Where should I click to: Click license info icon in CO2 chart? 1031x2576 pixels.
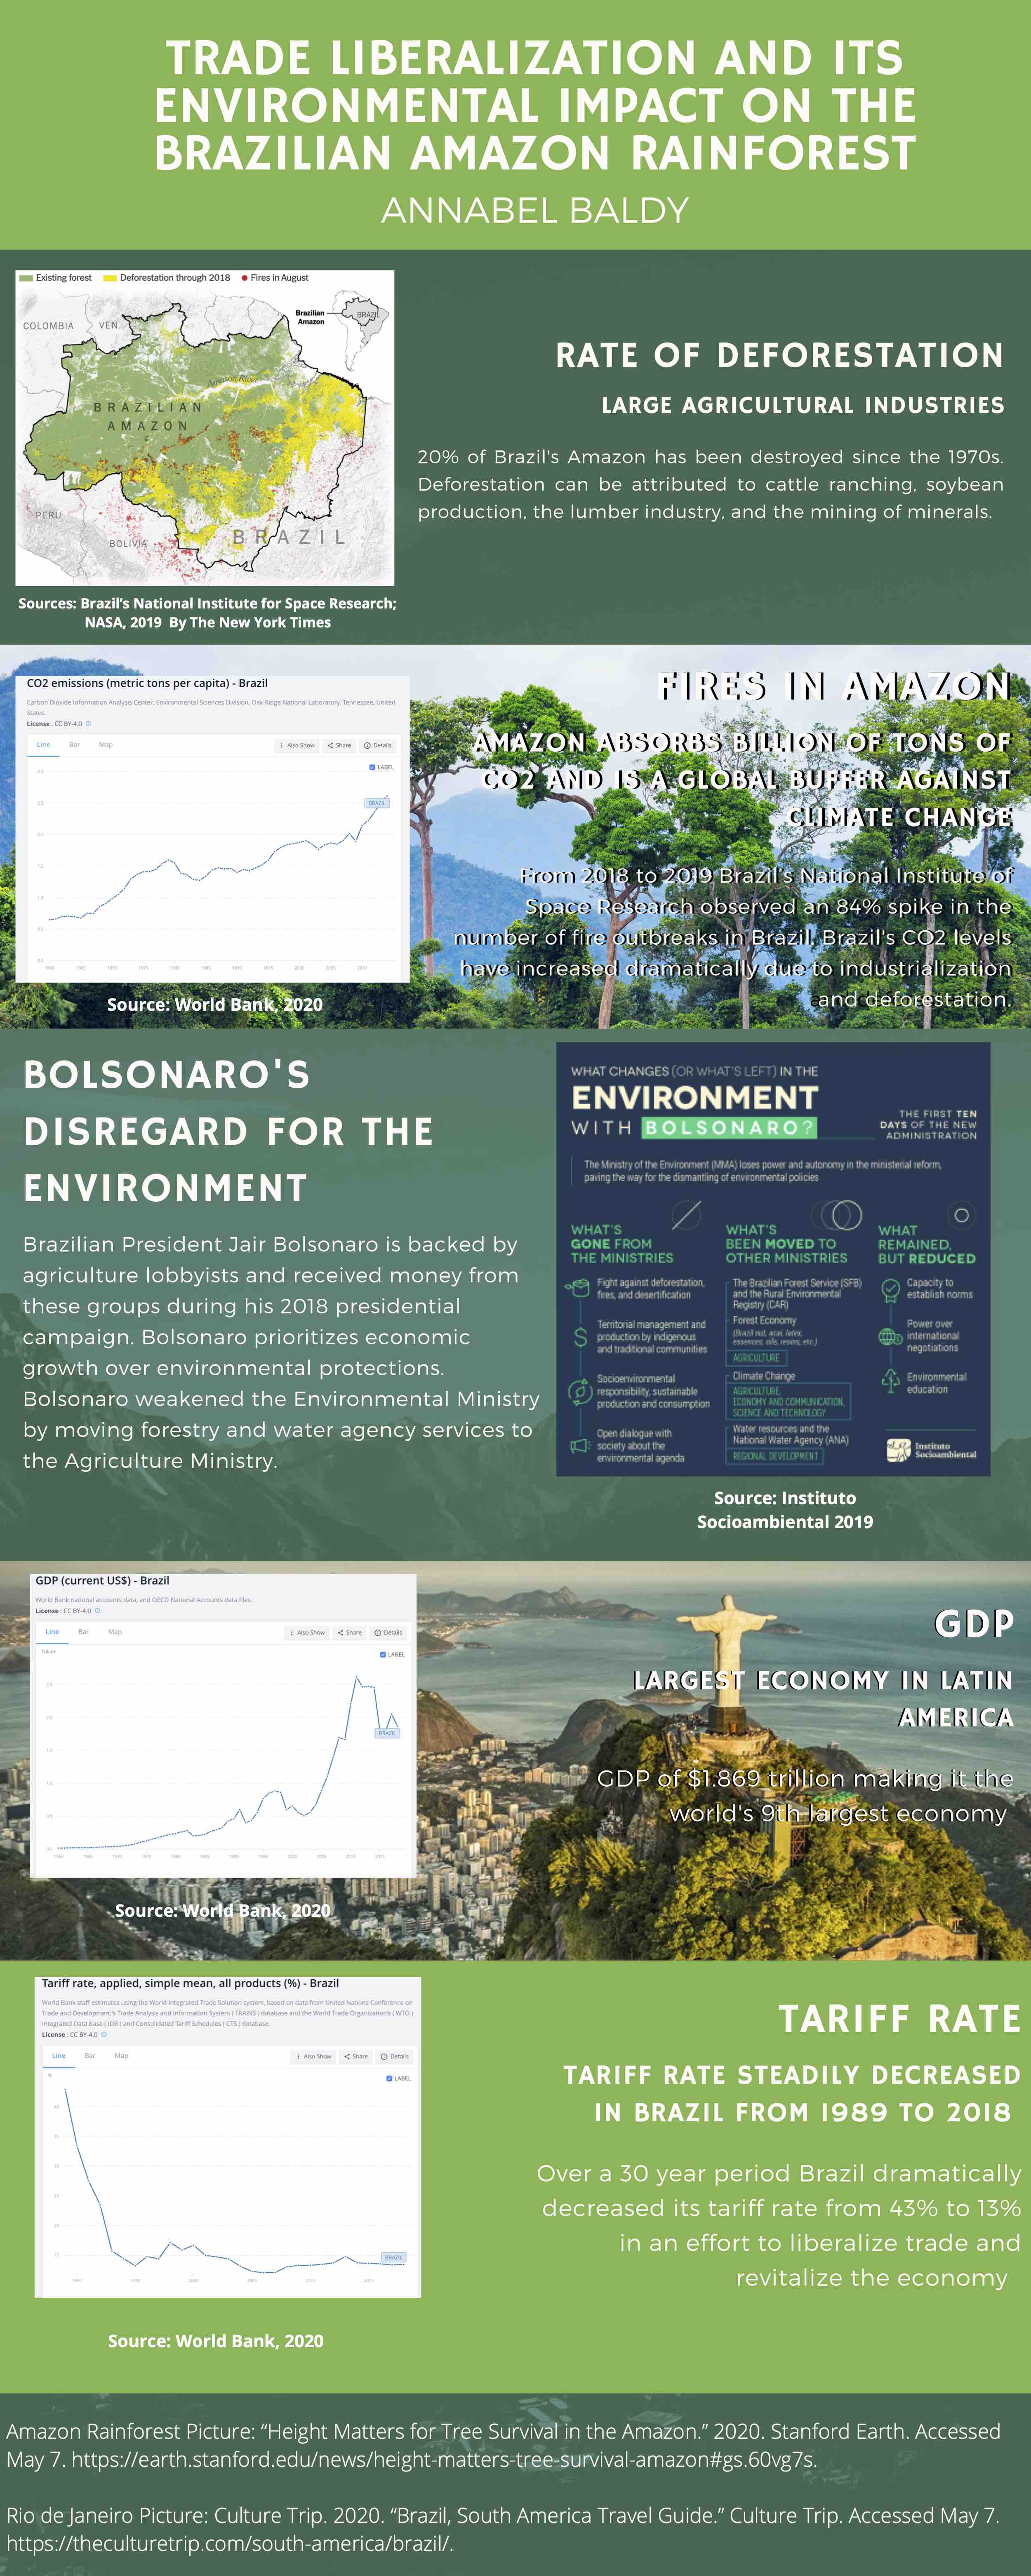88,723
